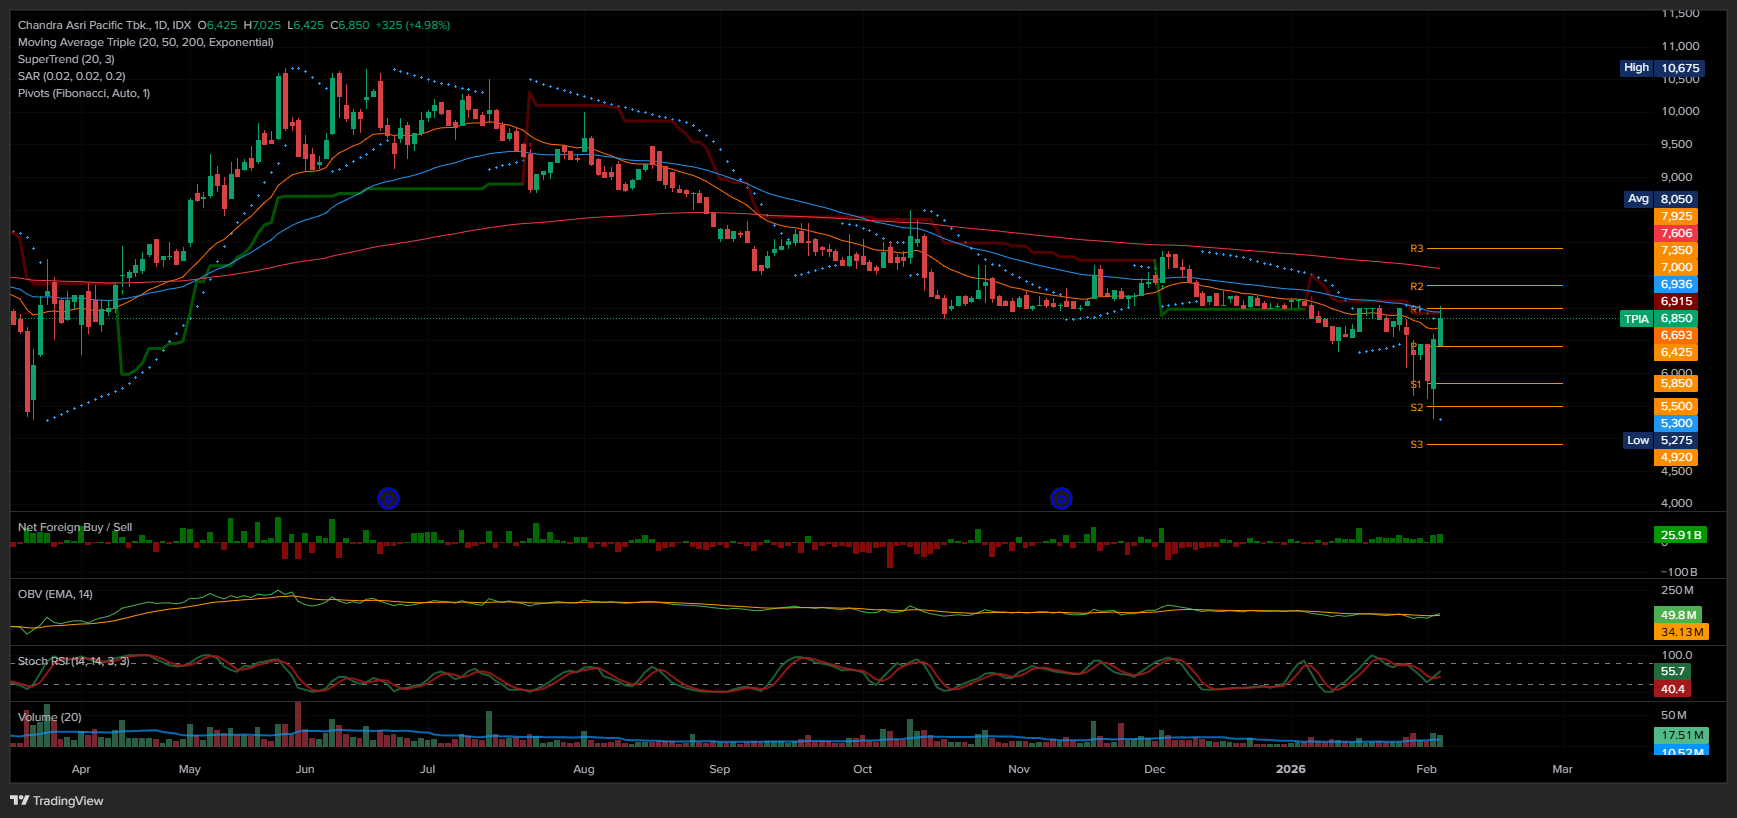Click the R3 pivot level label
Viewport: 1737px width, 818px height.
tap(1416, 248)
